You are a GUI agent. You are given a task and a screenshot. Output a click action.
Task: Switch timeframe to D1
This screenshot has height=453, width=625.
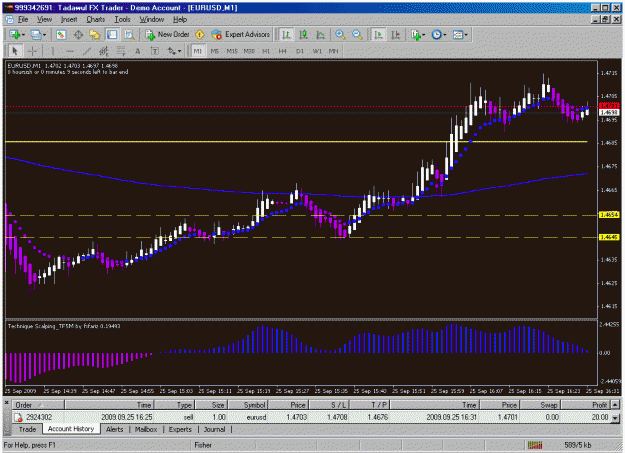click(300, 51)
